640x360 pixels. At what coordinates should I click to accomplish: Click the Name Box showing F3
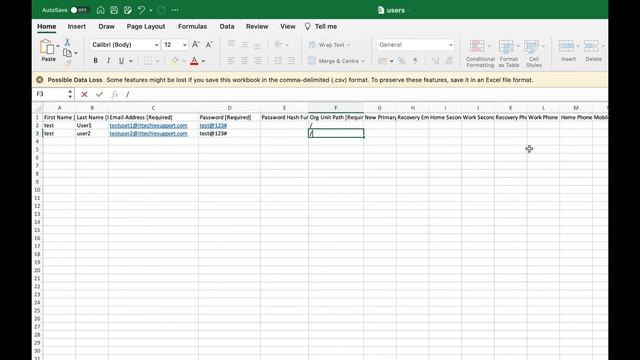(x=51, y=94)
